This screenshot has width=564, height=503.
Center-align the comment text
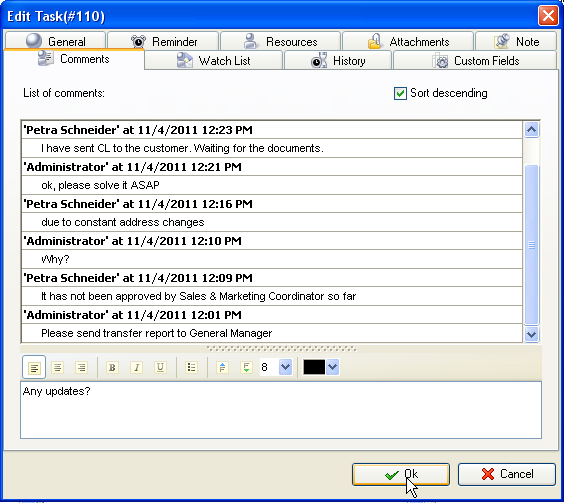[x=58, y=367]
